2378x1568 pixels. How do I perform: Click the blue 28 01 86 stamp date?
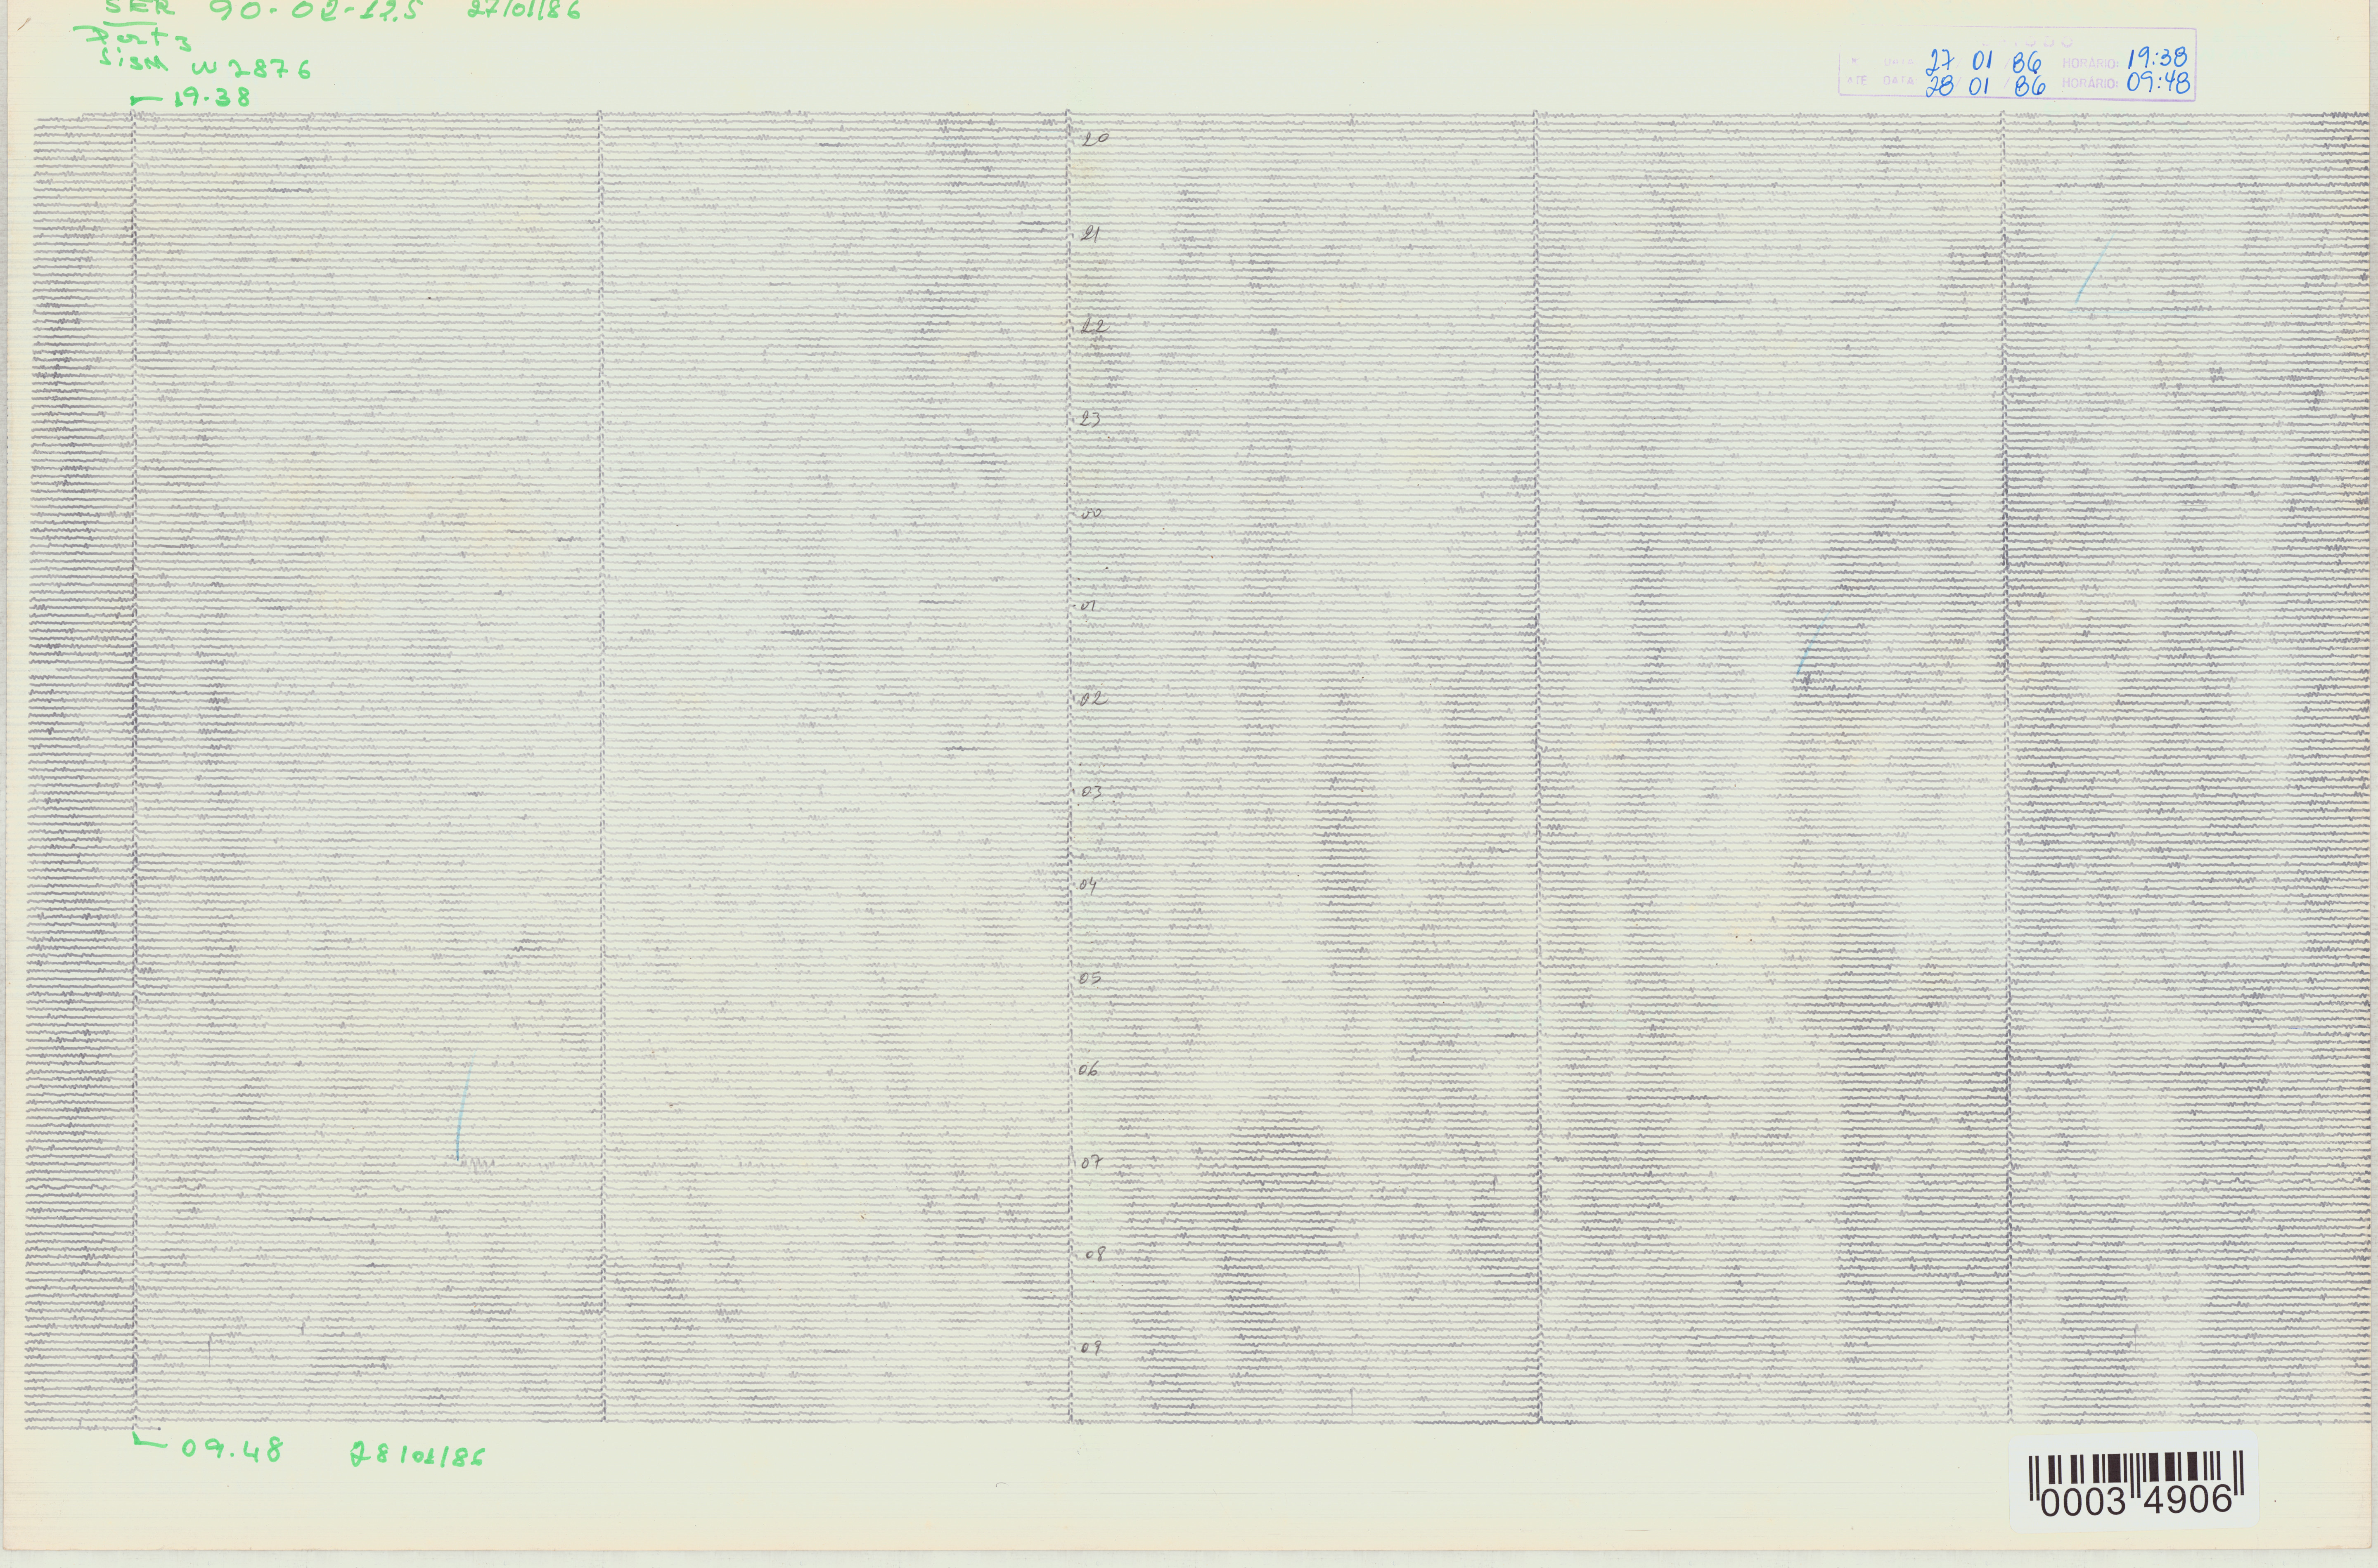click(x=1986, y=86)
